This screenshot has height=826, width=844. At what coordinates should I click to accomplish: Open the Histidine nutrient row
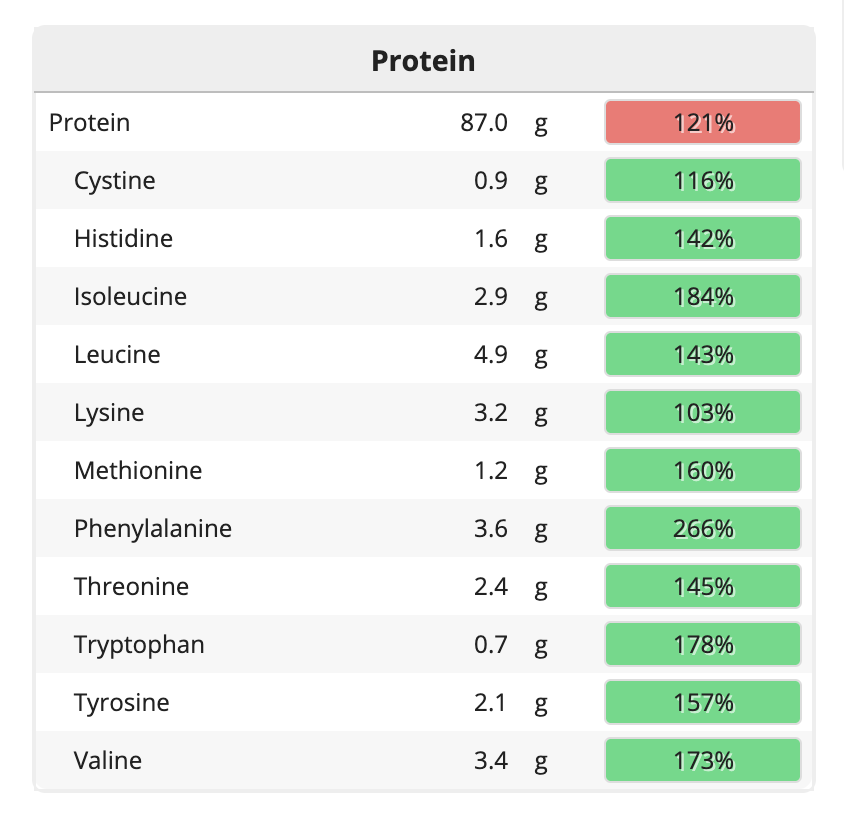pos(424,238)
